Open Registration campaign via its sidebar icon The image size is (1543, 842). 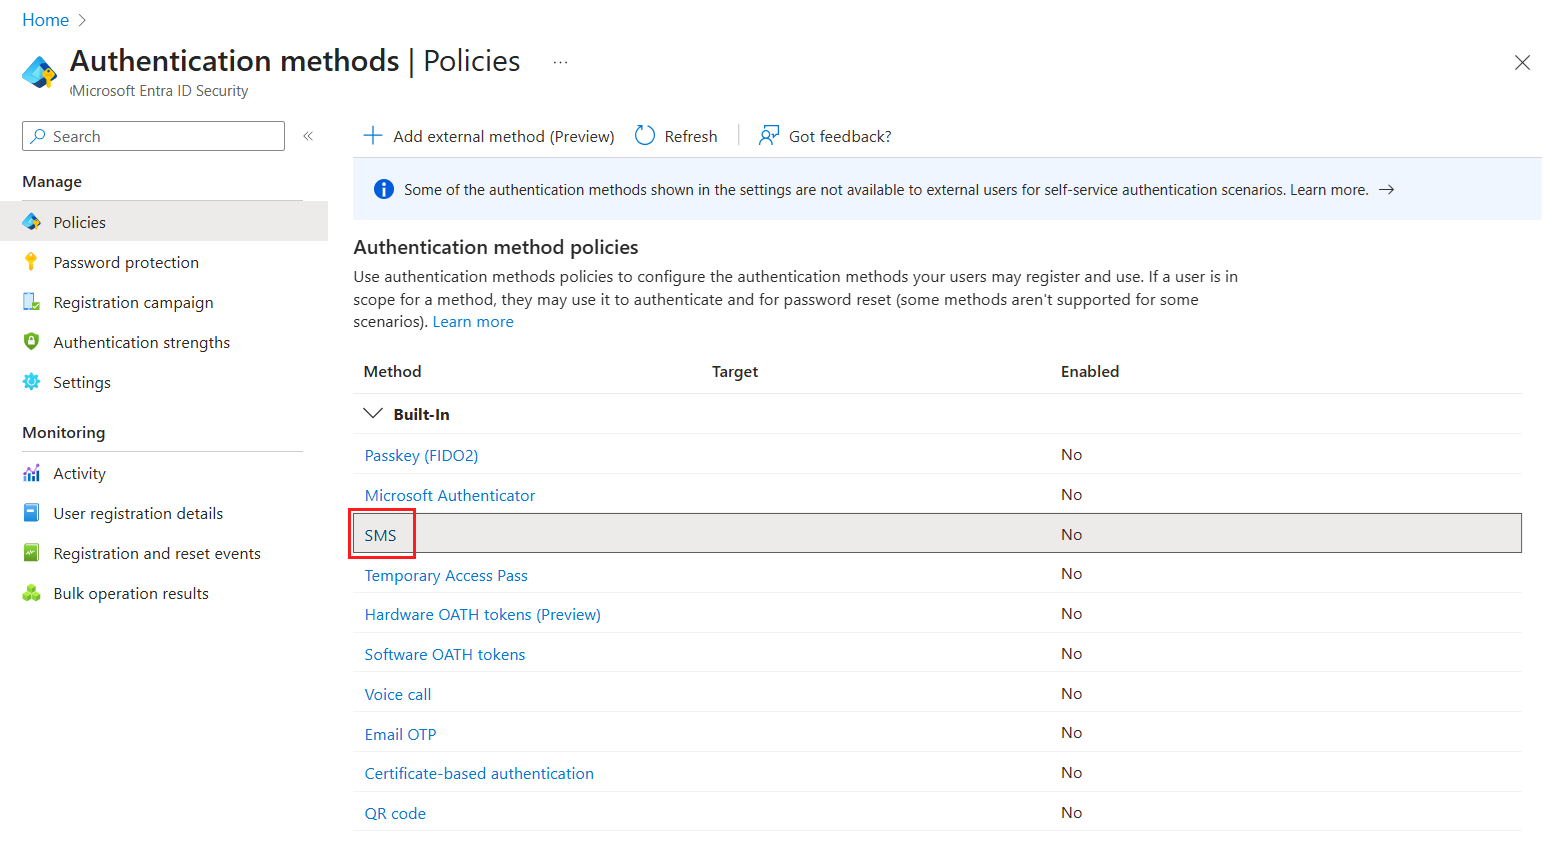[x=32, y=301]
